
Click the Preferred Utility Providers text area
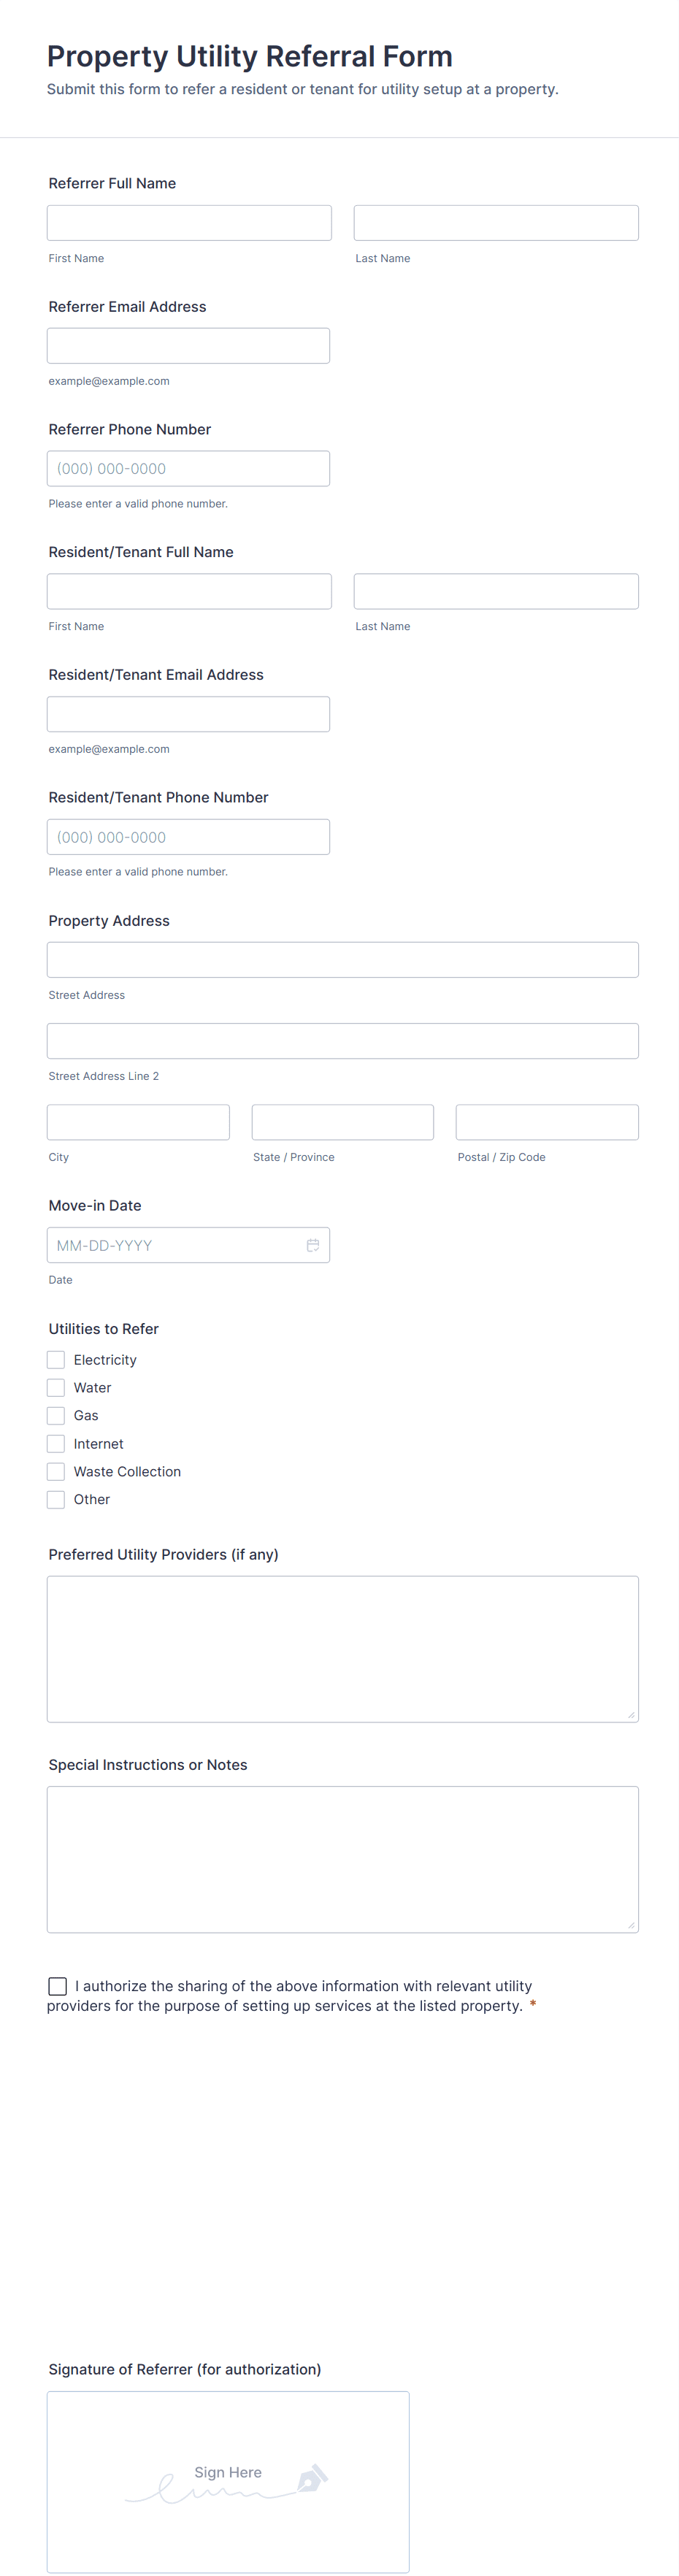tap(342, 1648)
